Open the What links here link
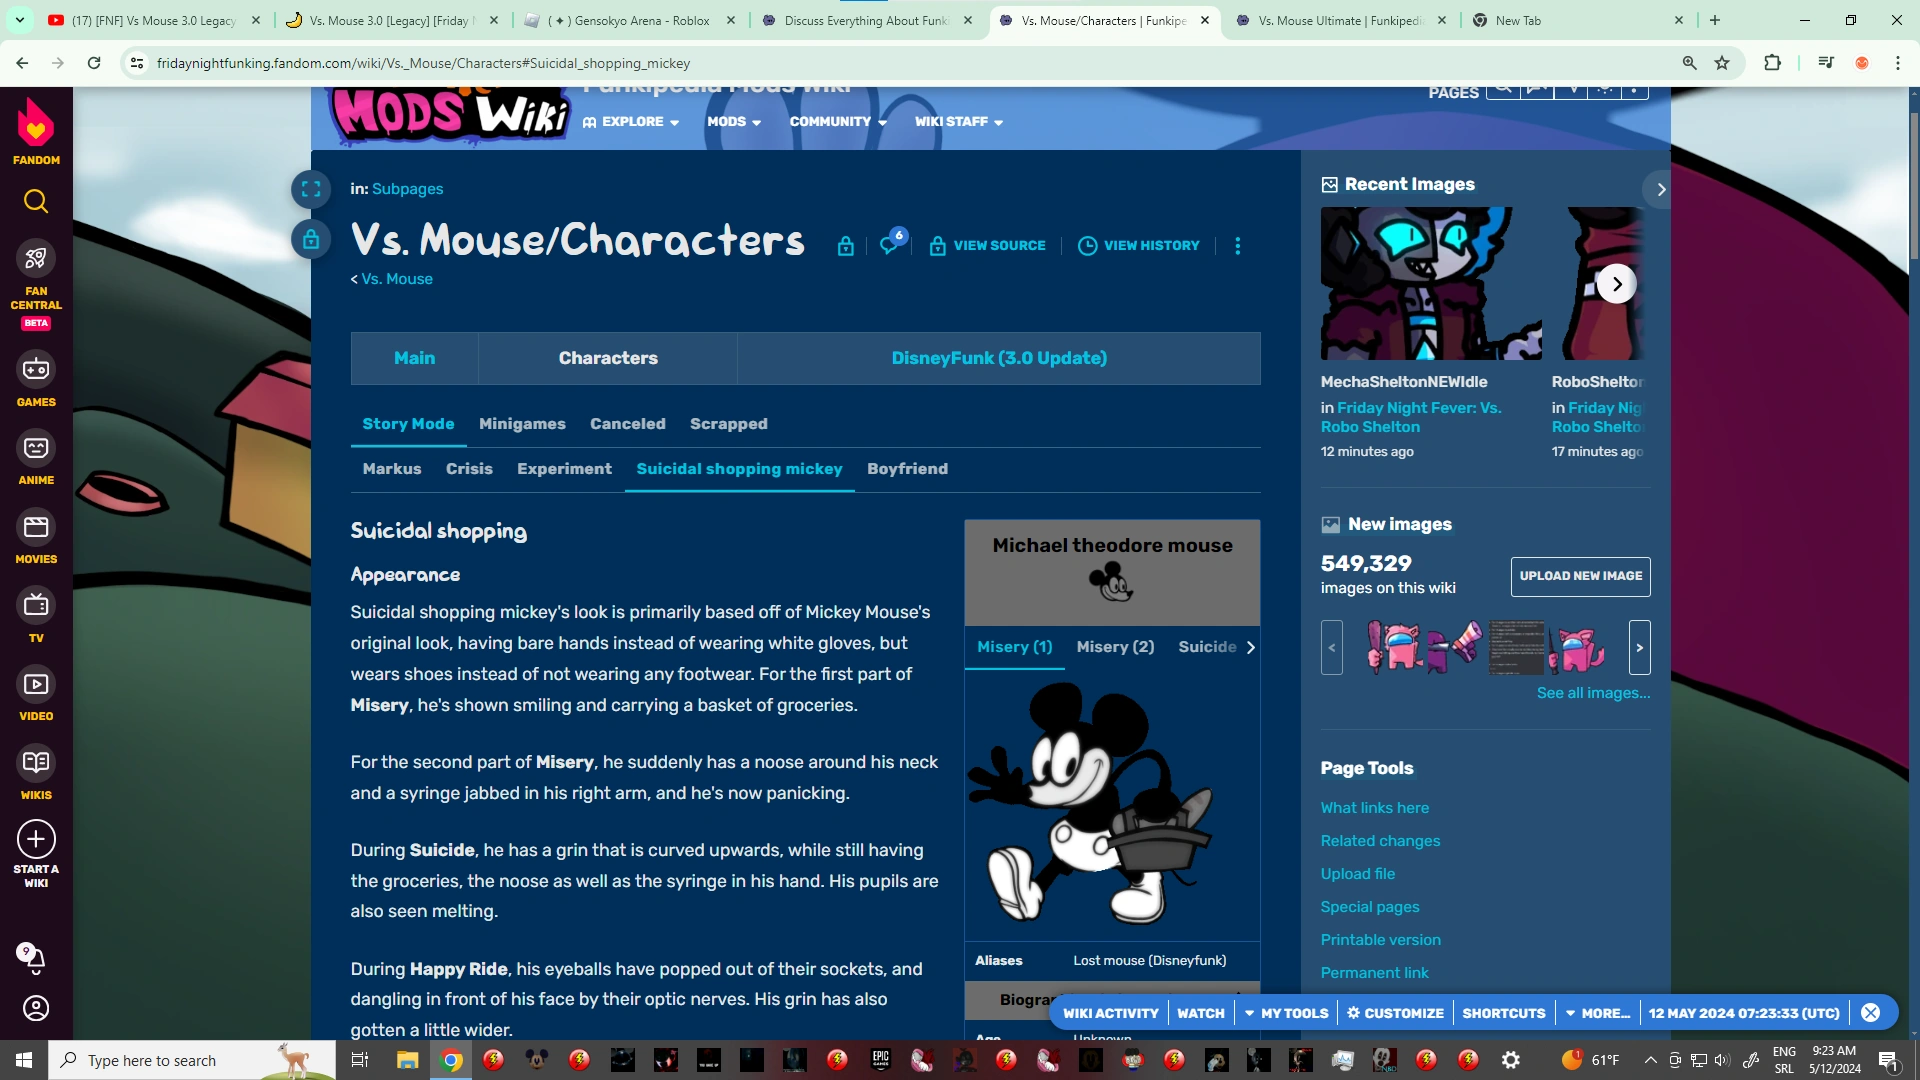Screen dimensions: 1920x1080 [x=1374, y=808]
